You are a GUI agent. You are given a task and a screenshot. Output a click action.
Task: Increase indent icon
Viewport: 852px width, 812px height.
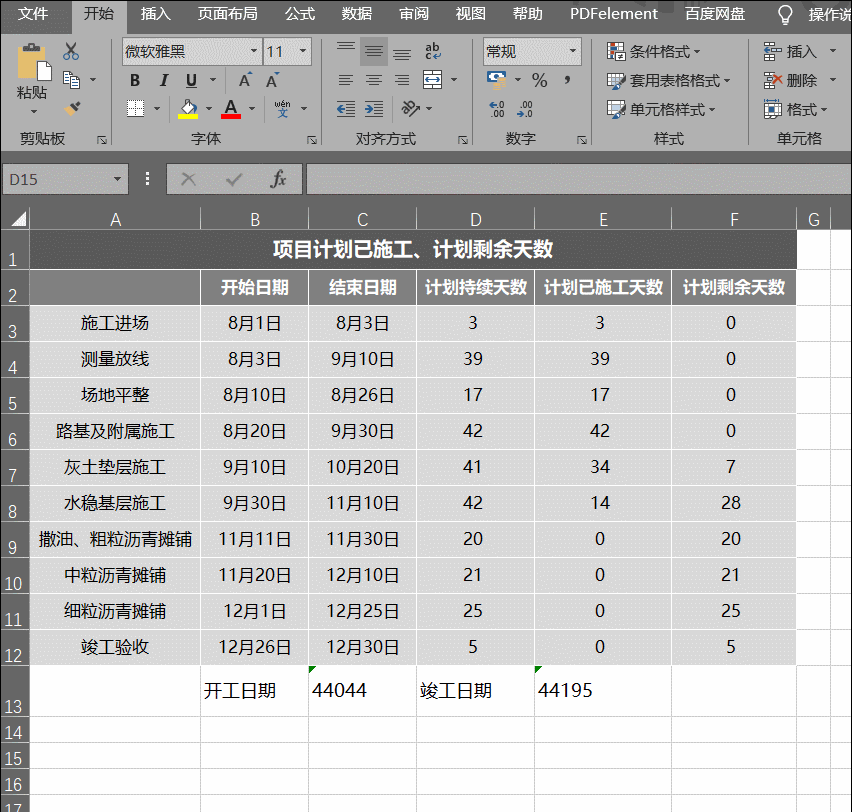coord(374,109)
